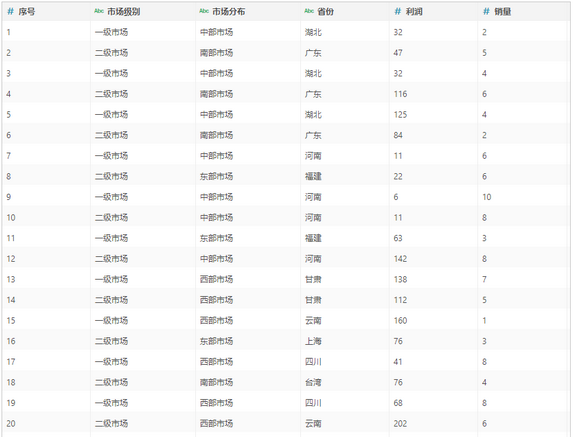Click 序号 cell 20
Screen dimensions: 573x437
11,423
